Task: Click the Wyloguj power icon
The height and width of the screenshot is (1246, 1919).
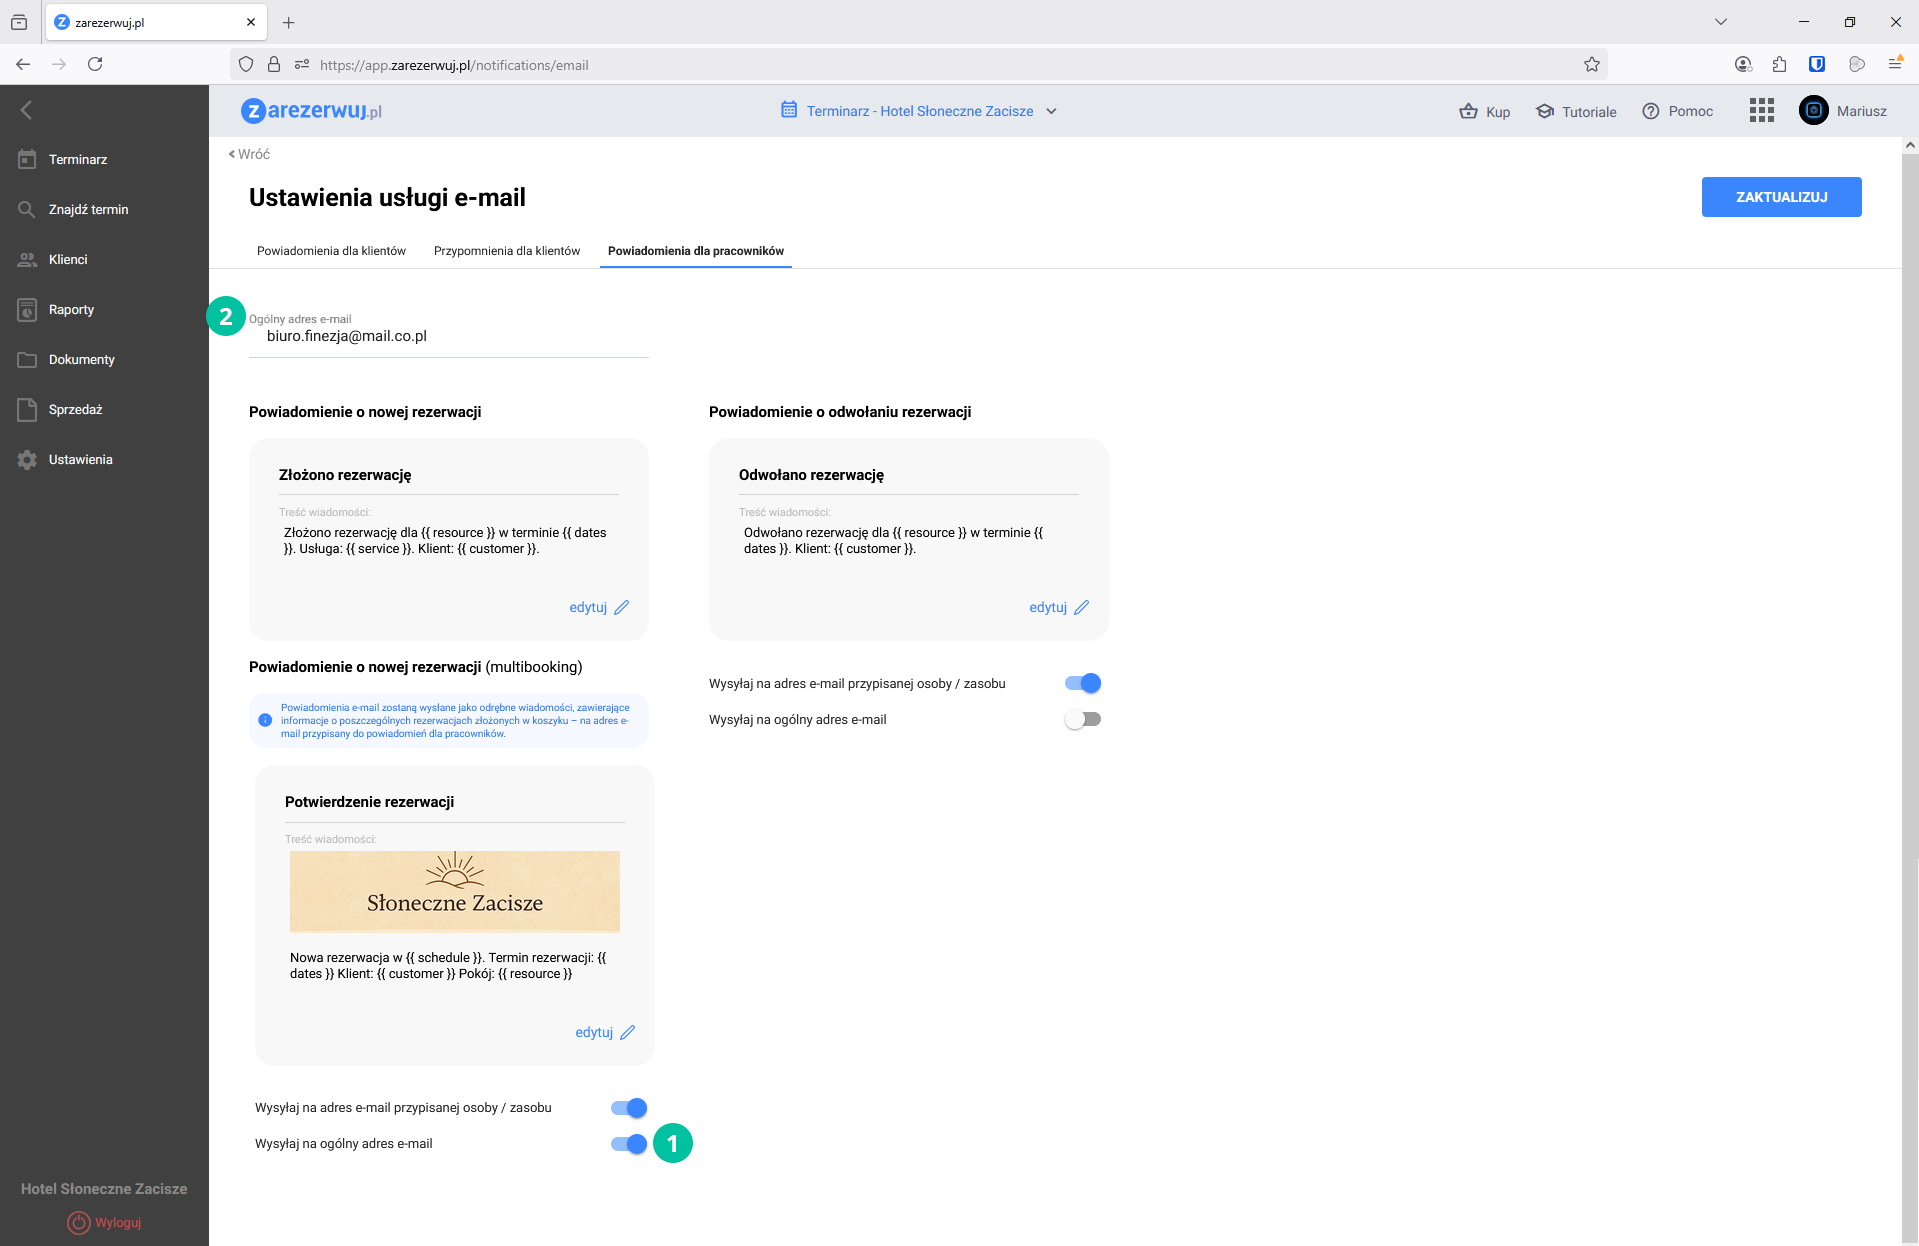Action: coord(79,1222)
